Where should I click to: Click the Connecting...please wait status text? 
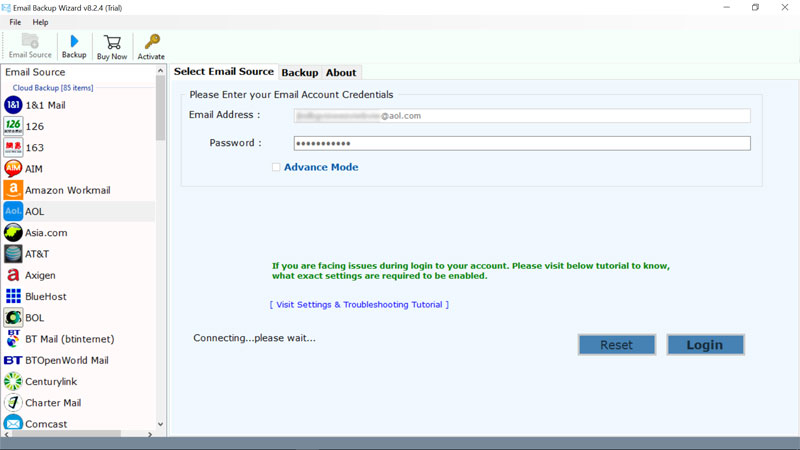click(254, 338)
